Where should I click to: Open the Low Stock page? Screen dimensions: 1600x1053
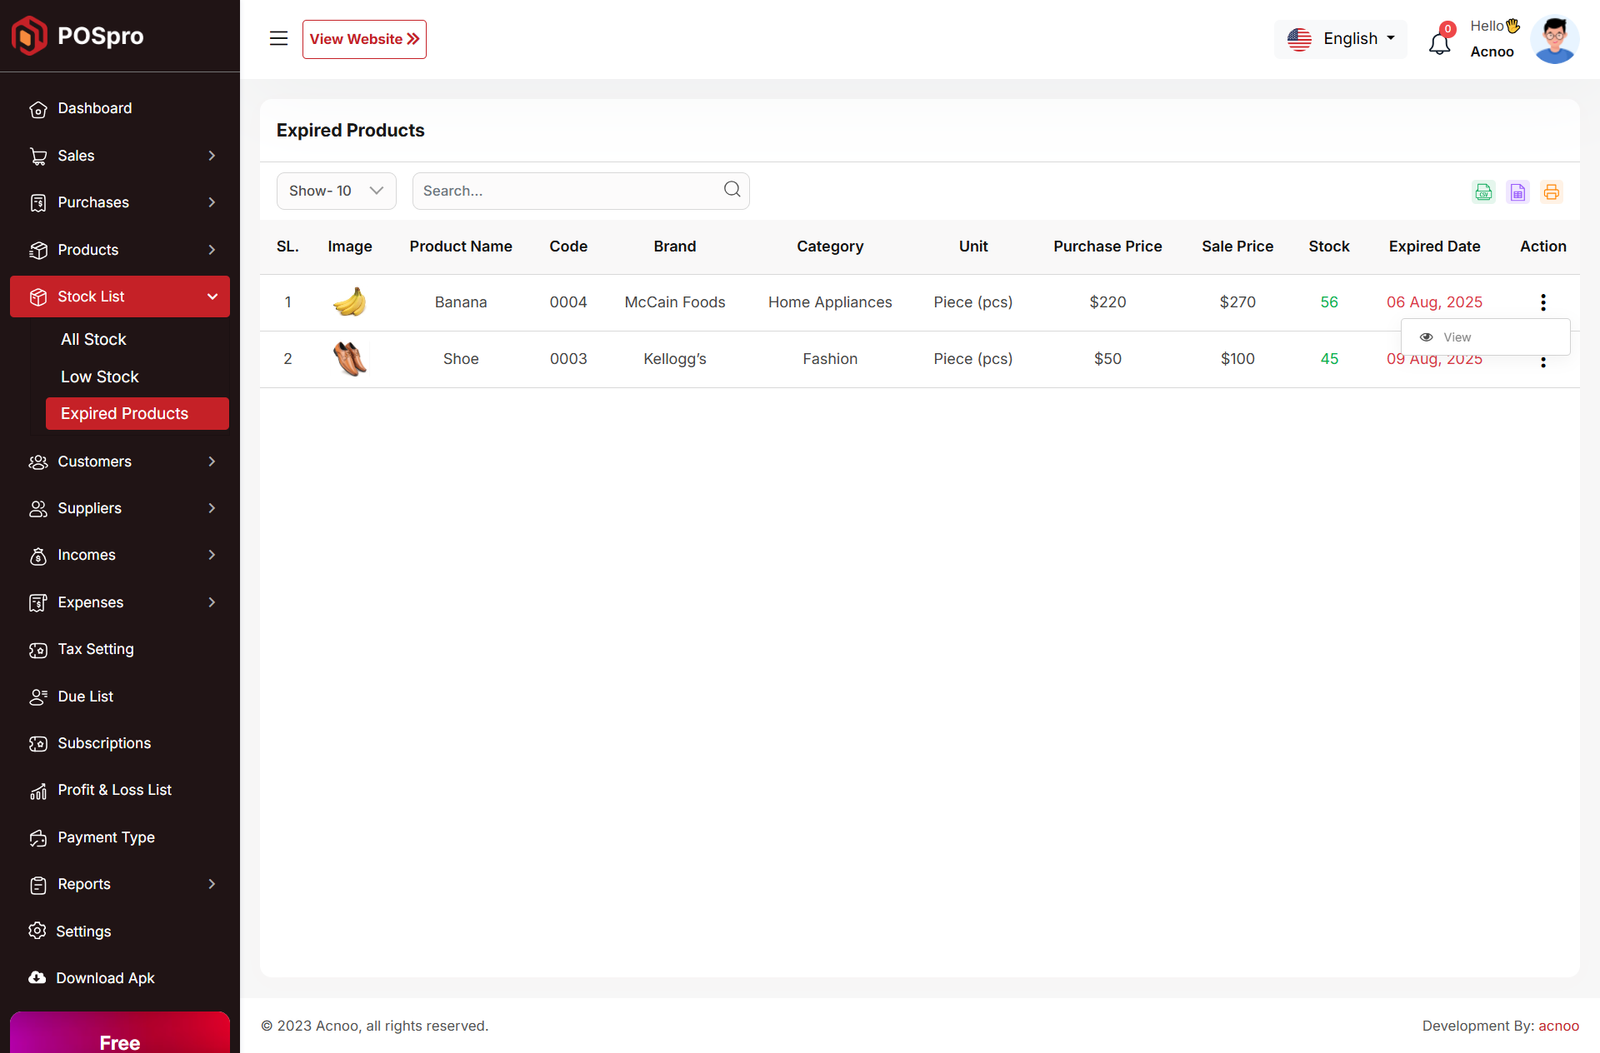(100, 377)
